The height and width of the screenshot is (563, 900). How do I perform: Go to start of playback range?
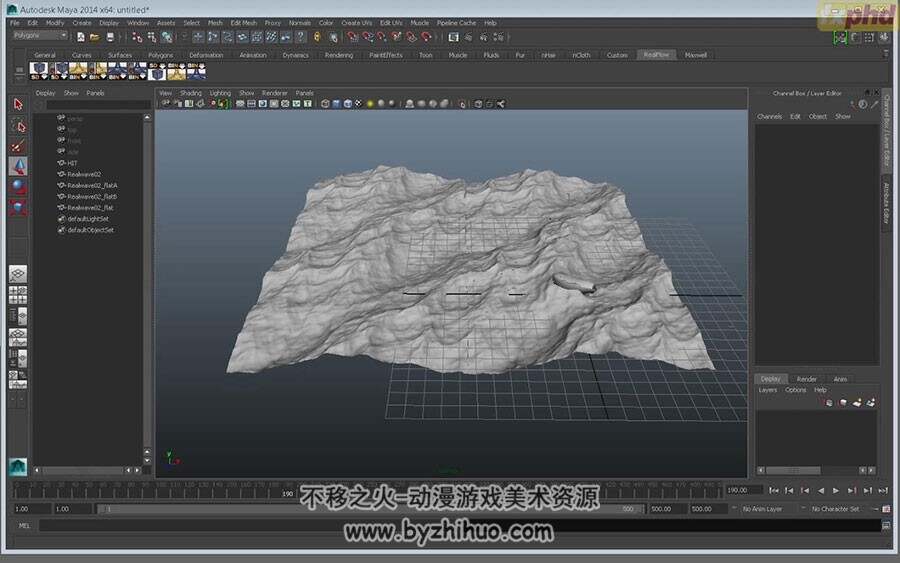click(x=774, y=490)
